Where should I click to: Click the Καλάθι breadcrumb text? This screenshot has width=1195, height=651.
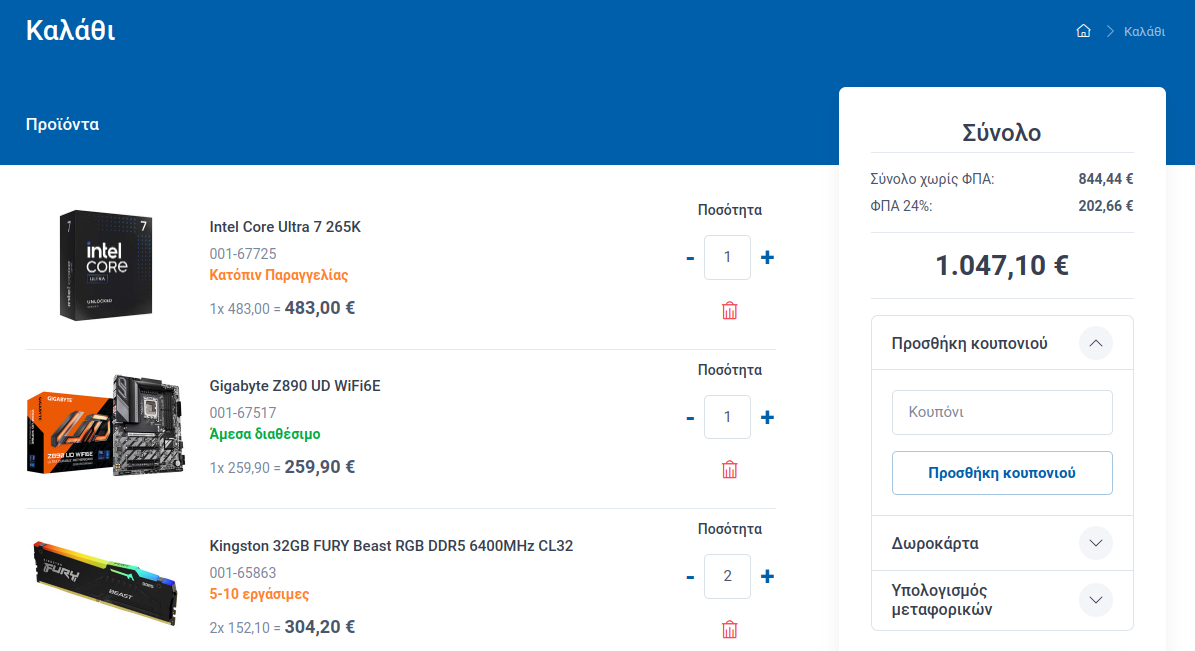1144,31
